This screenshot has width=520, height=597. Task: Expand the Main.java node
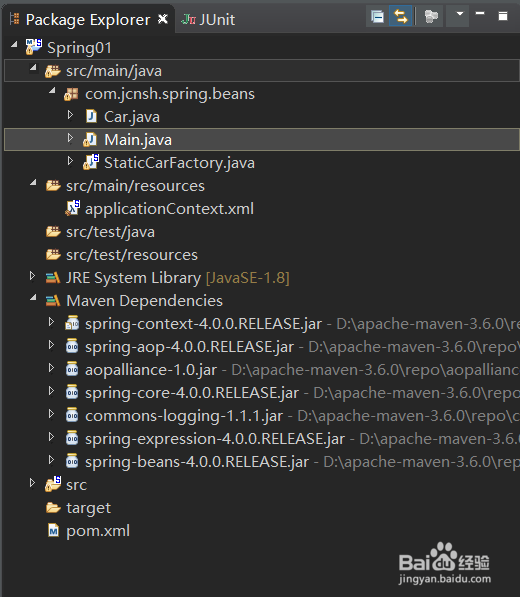pos(70,137)
